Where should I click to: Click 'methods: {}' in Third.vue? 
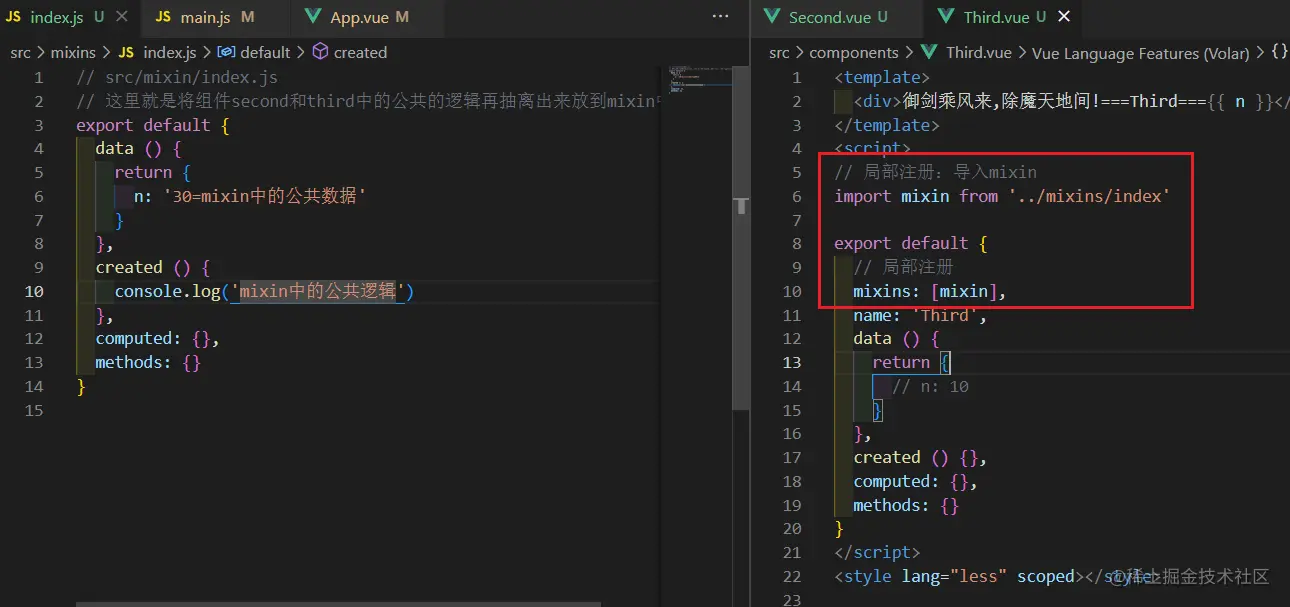pyautogui.click(x=906, y=505)
